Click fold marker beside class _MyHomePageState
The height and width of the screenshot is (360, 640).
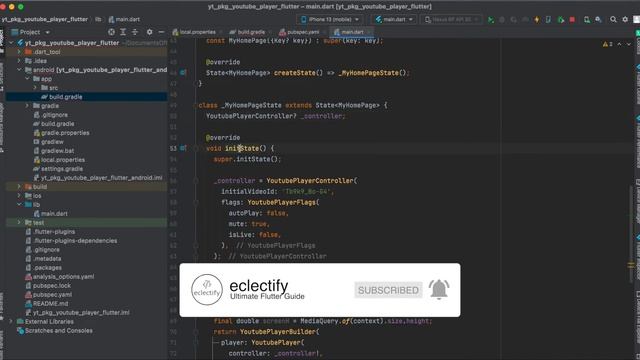pos(196,105)
